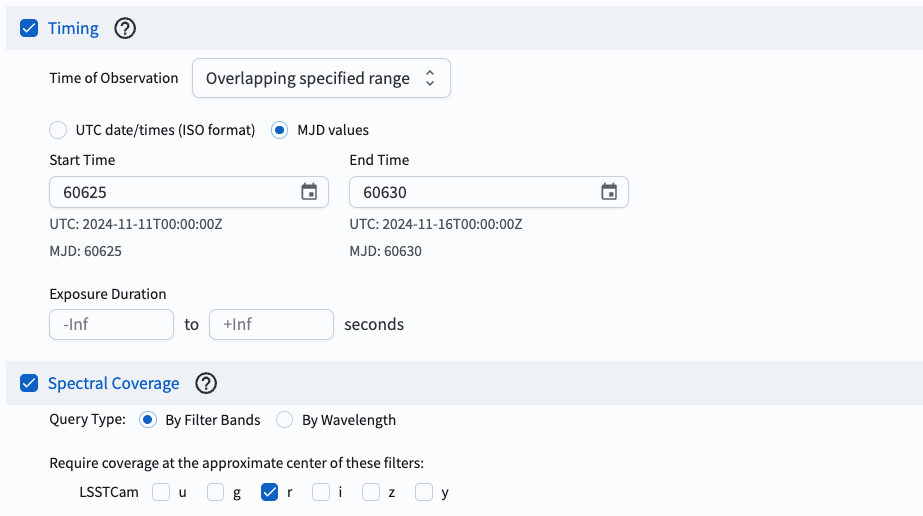The image size is (923, 516).
Task: Open the Timing help question mark icon
Action: (124, 29)
